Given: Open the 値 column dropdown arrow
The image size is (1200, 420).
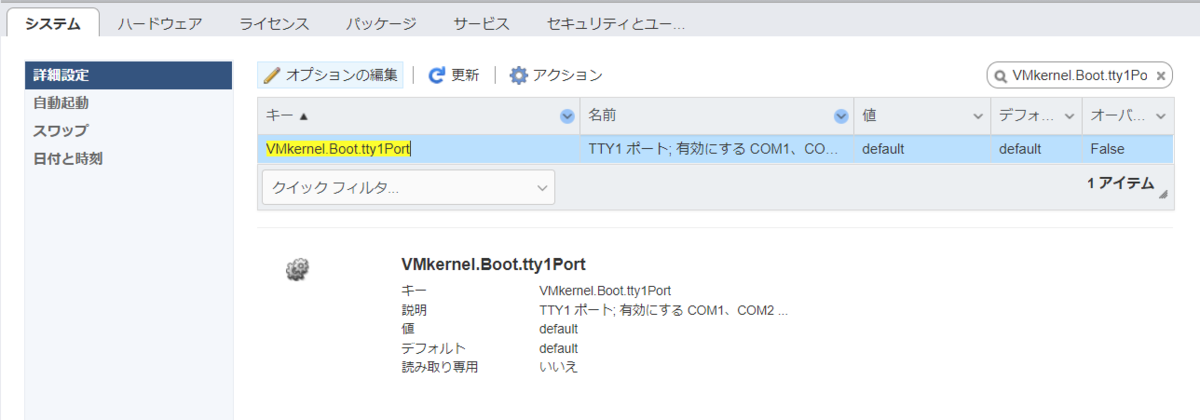Looking at the screenshot, I should tap(978, 116).
